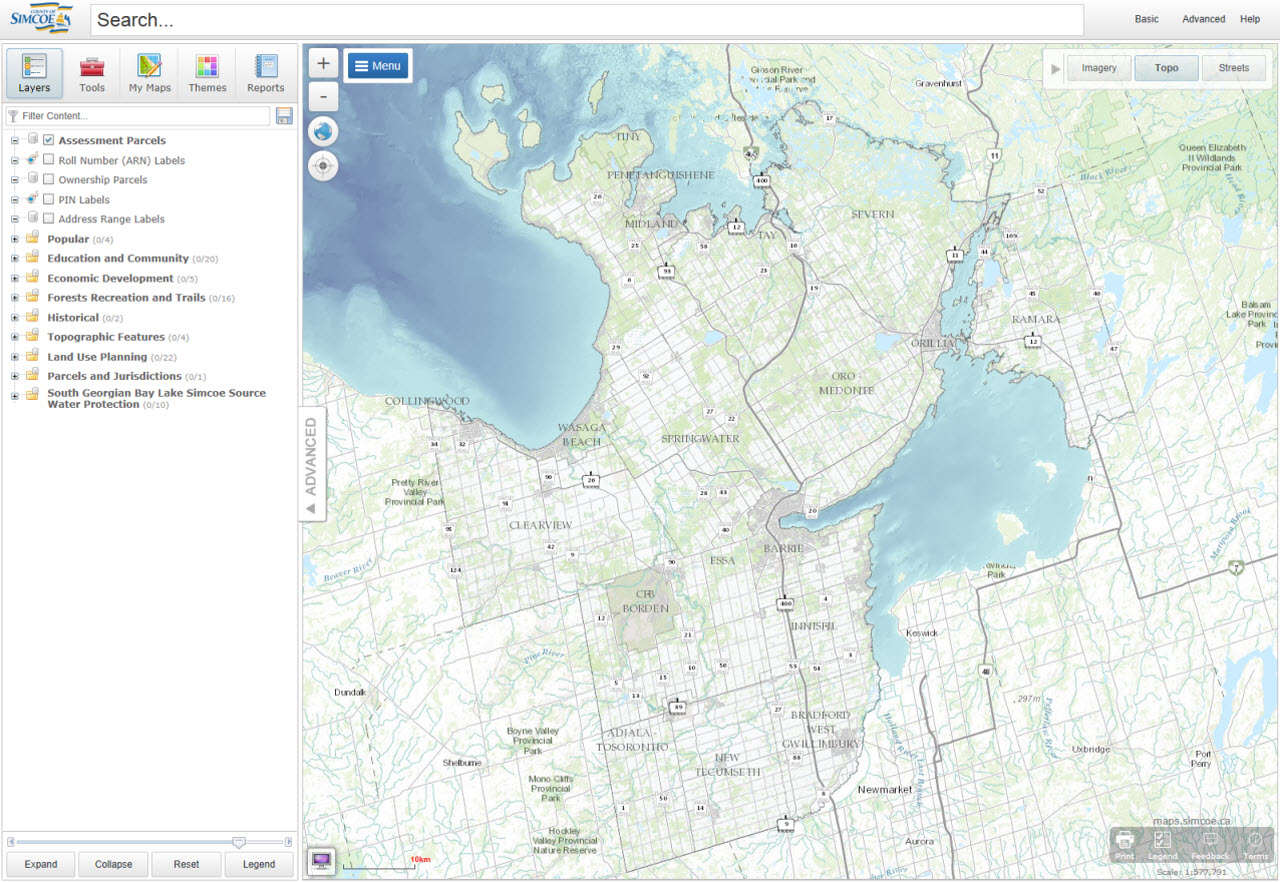The image size is (1280, 882).
Task: Click the Expand button
Action: tap(41, 864)
